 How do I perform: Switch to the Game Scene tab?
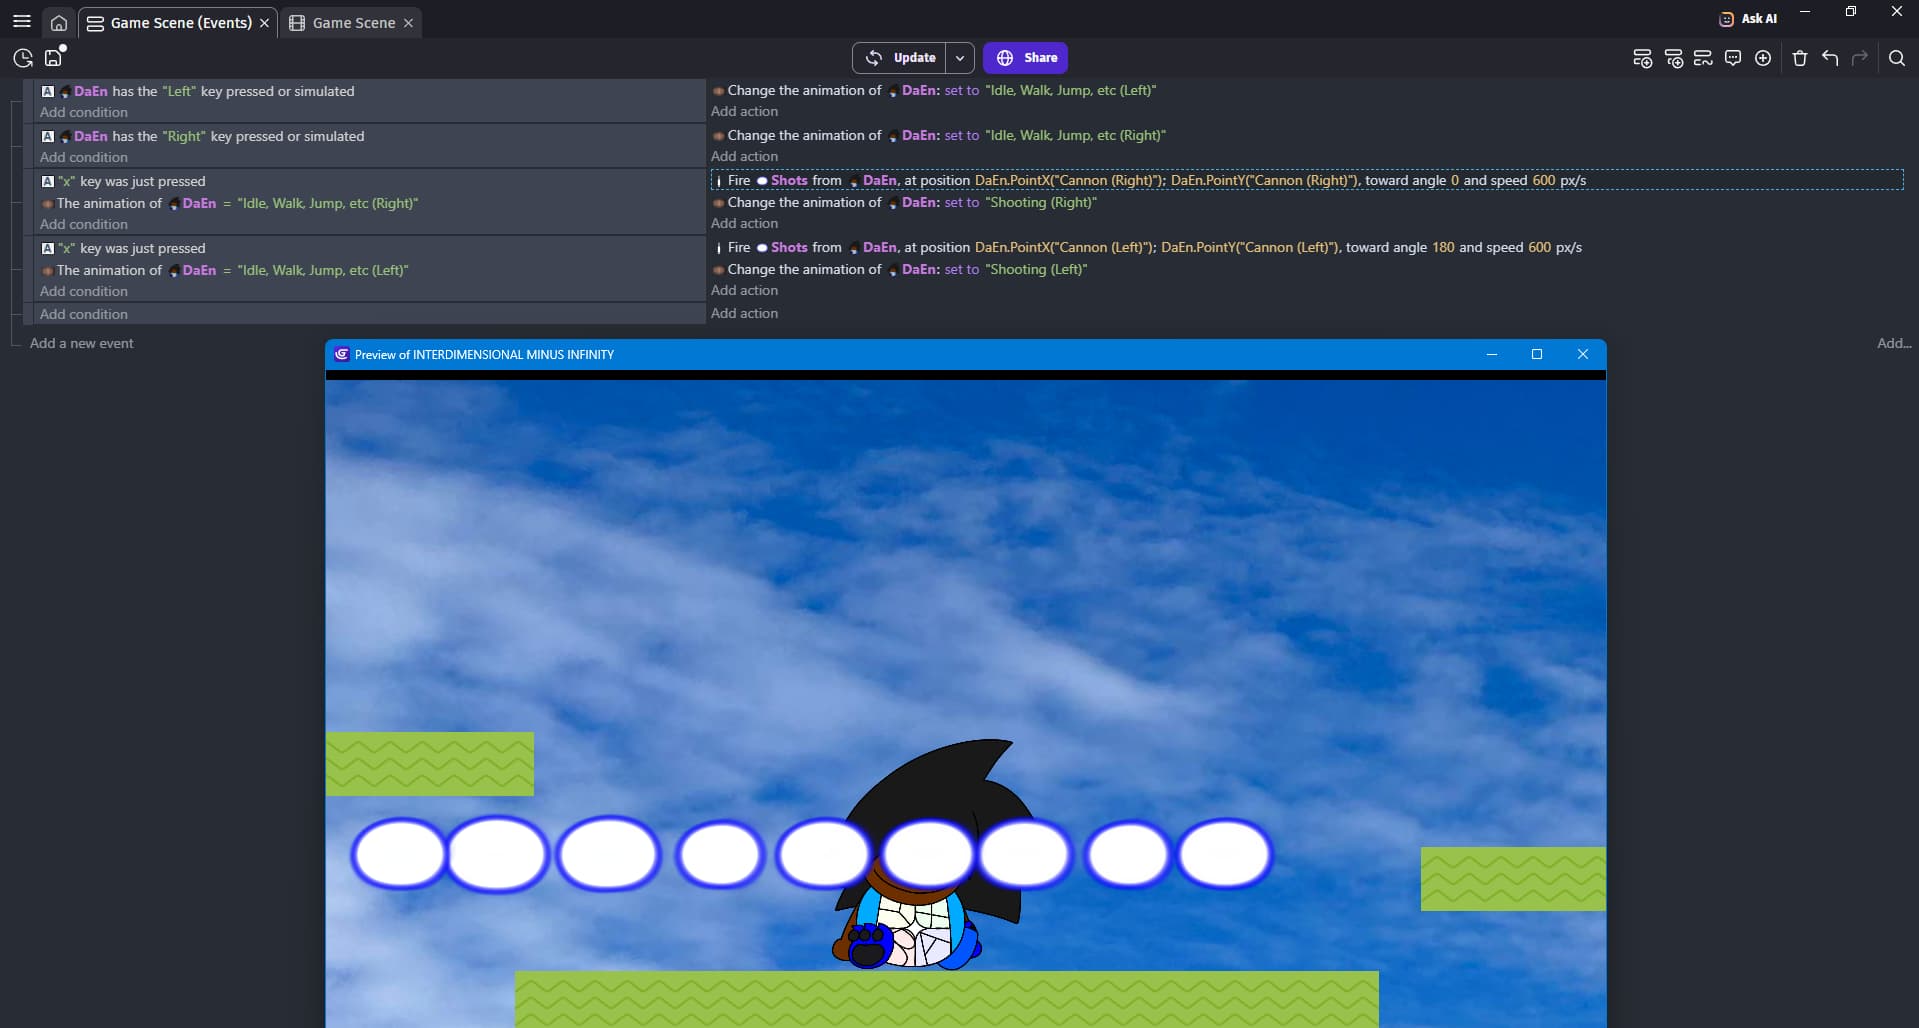click(353, 23)
